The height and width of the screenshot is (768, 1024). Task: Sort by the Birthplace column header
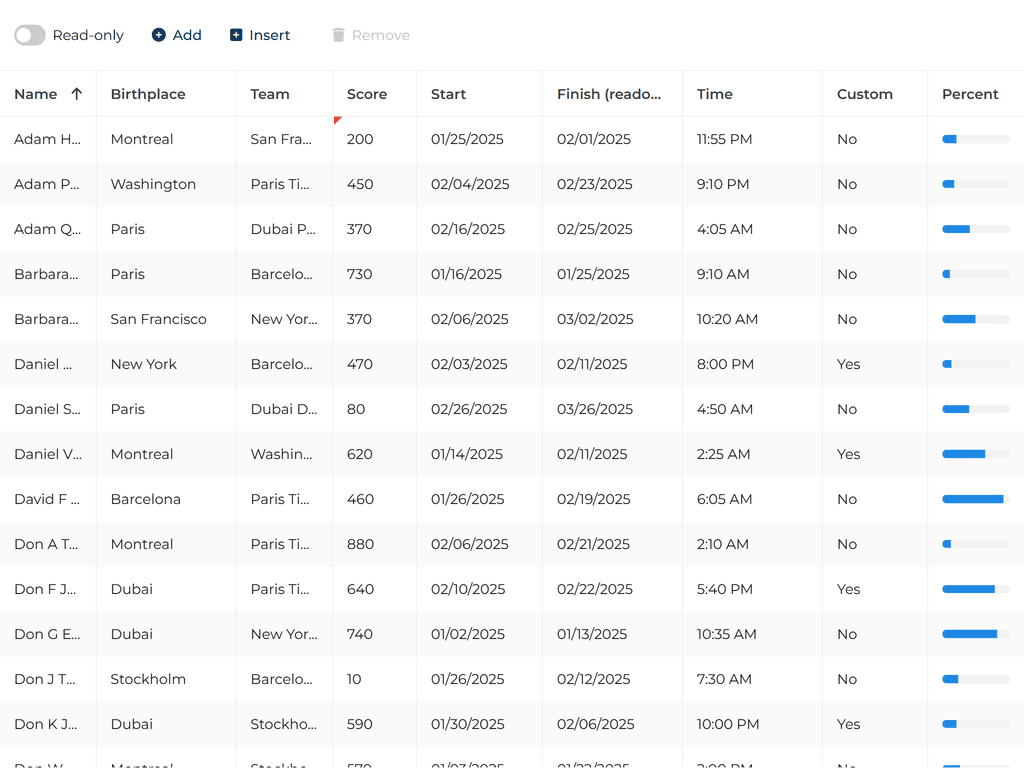148,94
